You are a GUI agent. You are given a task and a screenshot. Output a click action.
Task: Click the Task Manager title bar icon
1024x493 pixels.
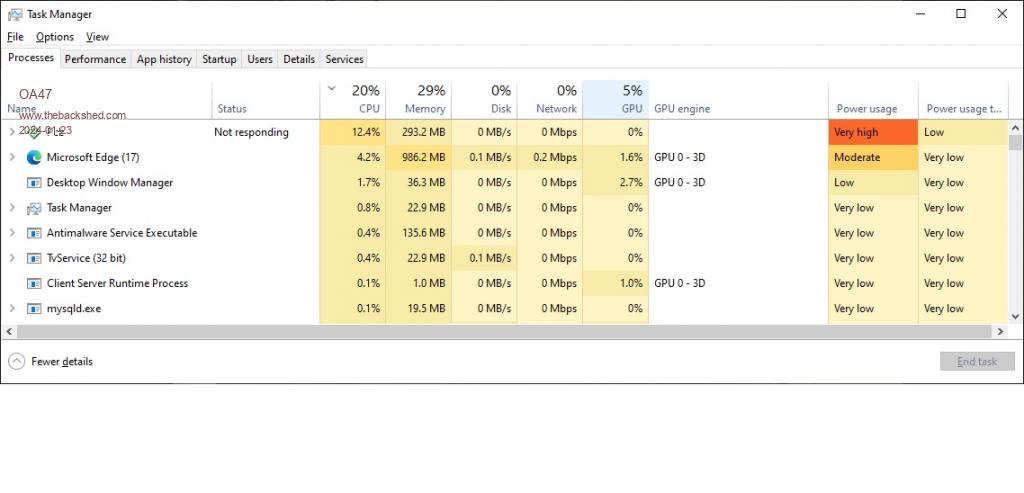14,14
